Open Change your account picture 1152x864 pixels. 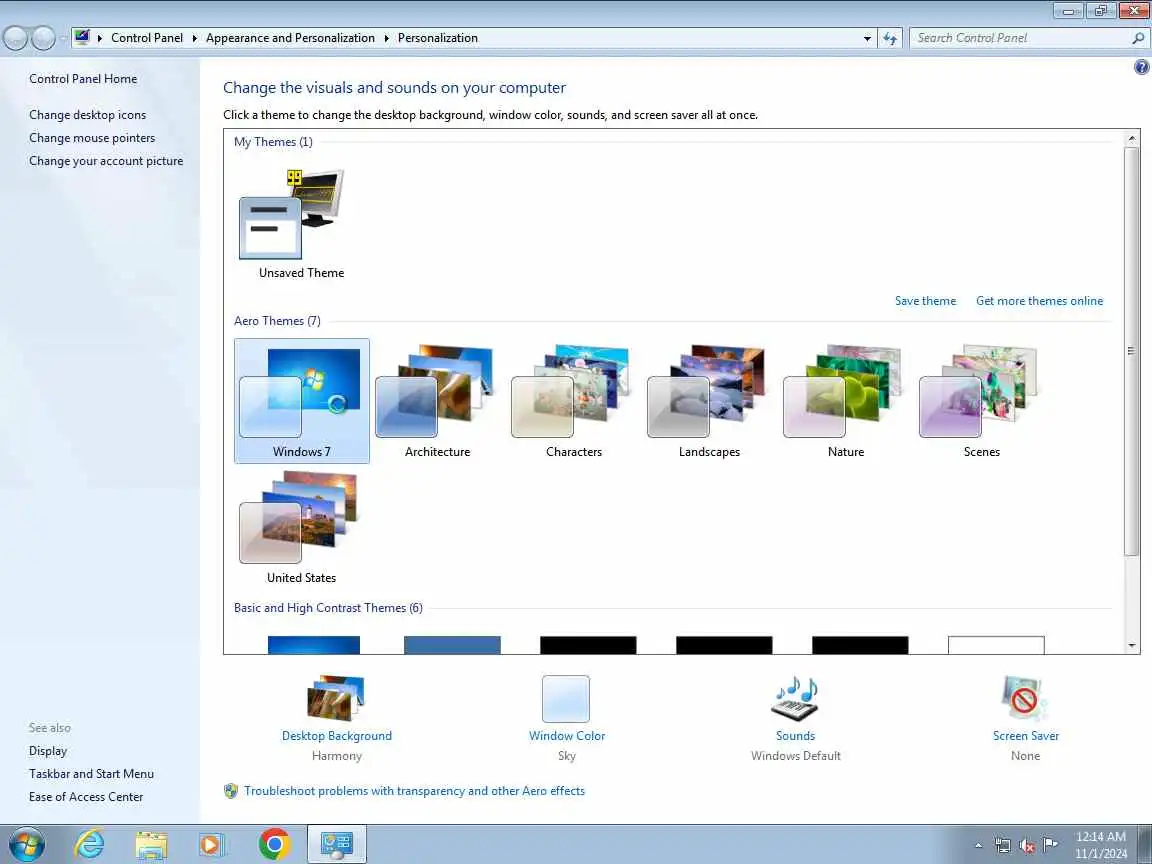coord(106,160)
